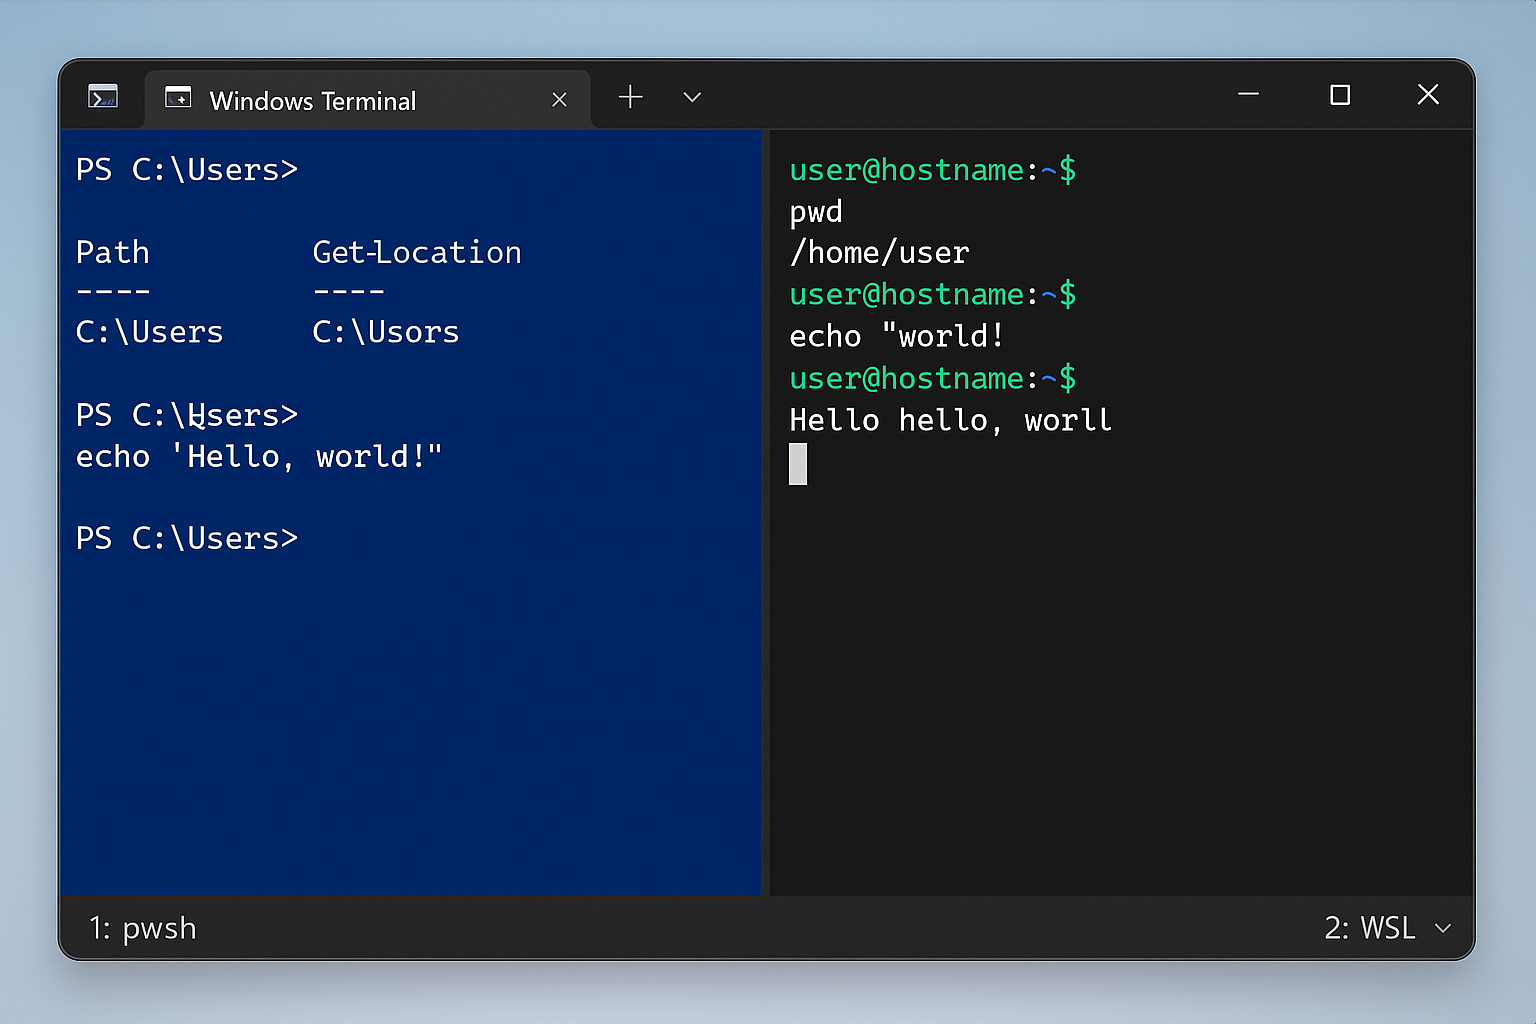Click the shell icon on the Windows Terminal tab
The height and width of the screenshot is (1024, 1536).
pyautogui.click(x=179, y=98)
